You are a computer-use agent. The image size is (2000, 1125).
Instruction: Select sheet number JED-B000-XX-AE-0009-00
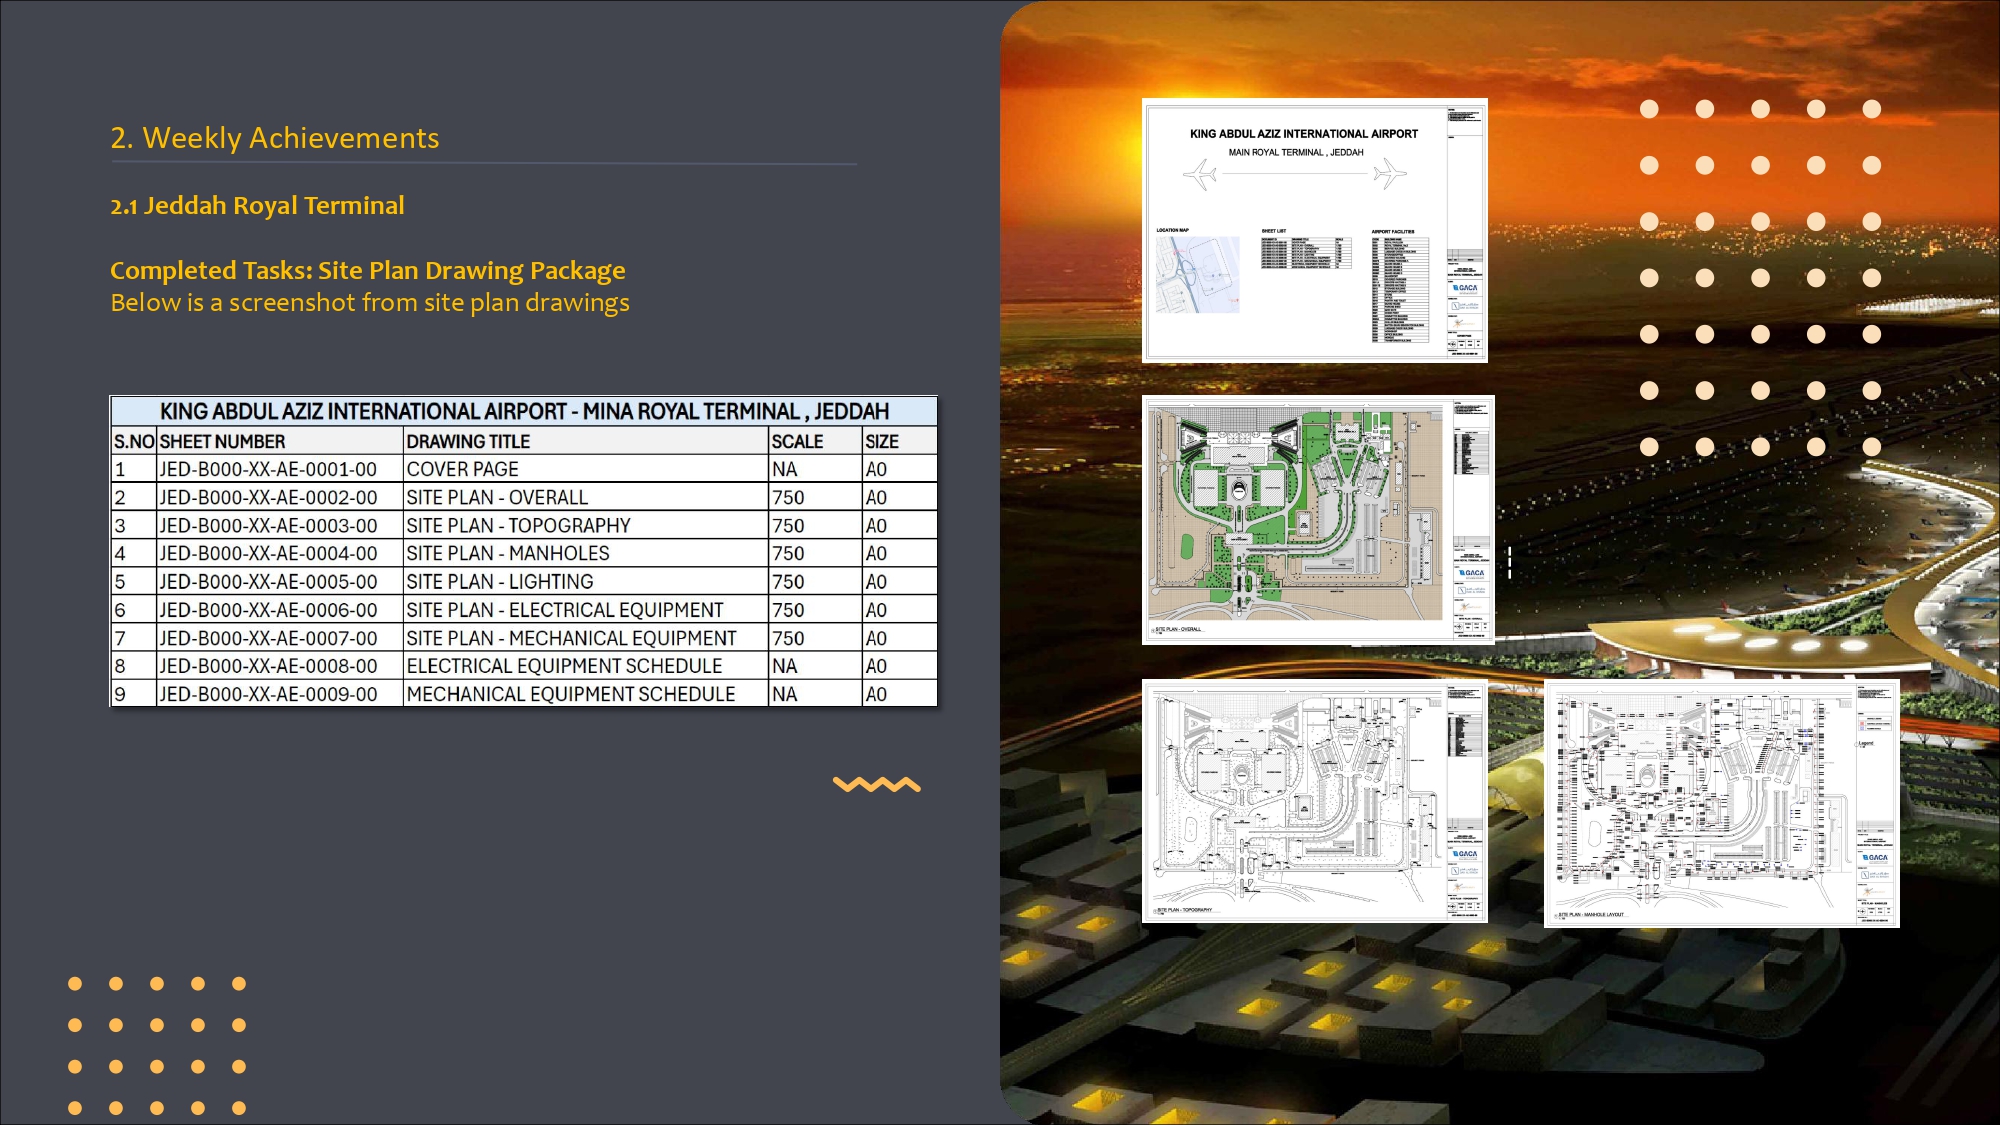[x=280, y=694]
